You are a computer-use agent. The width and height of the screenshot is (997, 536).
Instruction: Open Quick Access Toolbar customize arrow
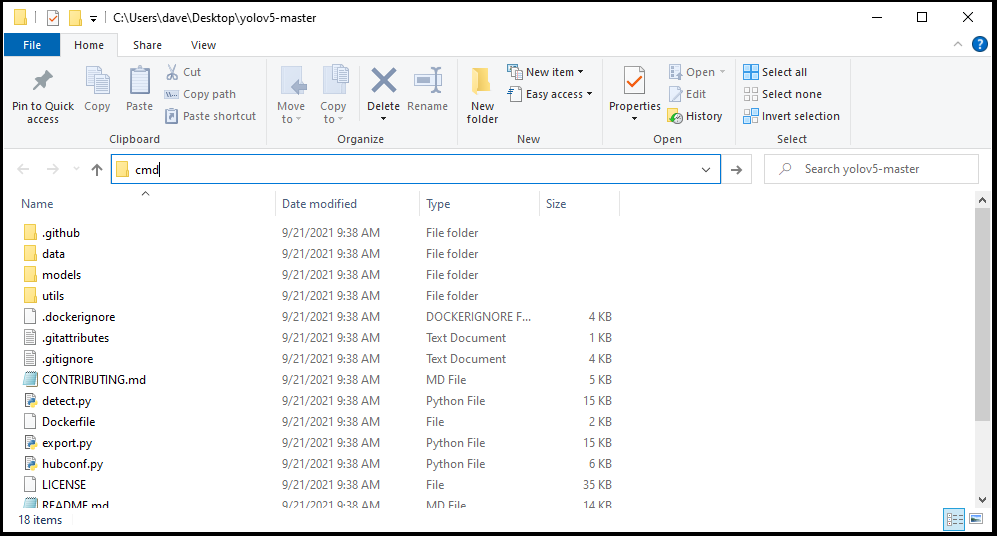pyautogui.click(x=93, y=18)
